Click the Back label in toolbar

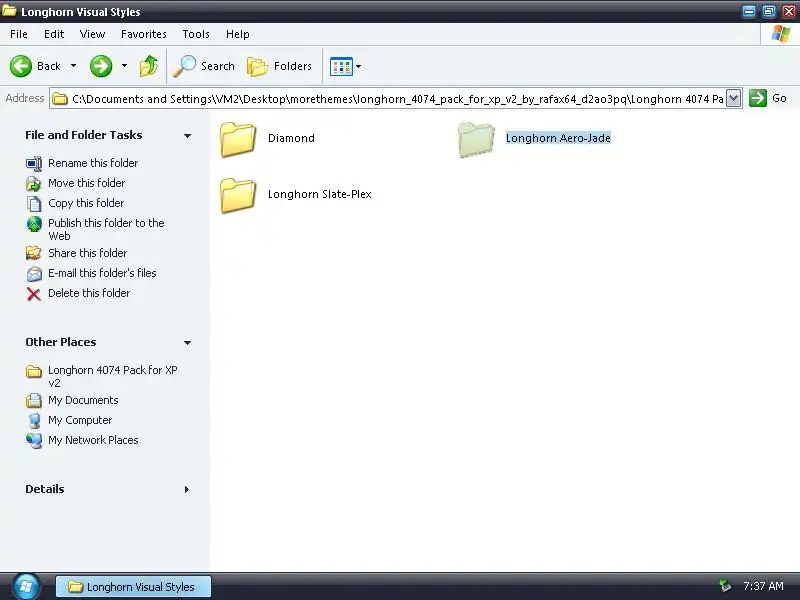[x=49, y=66]
